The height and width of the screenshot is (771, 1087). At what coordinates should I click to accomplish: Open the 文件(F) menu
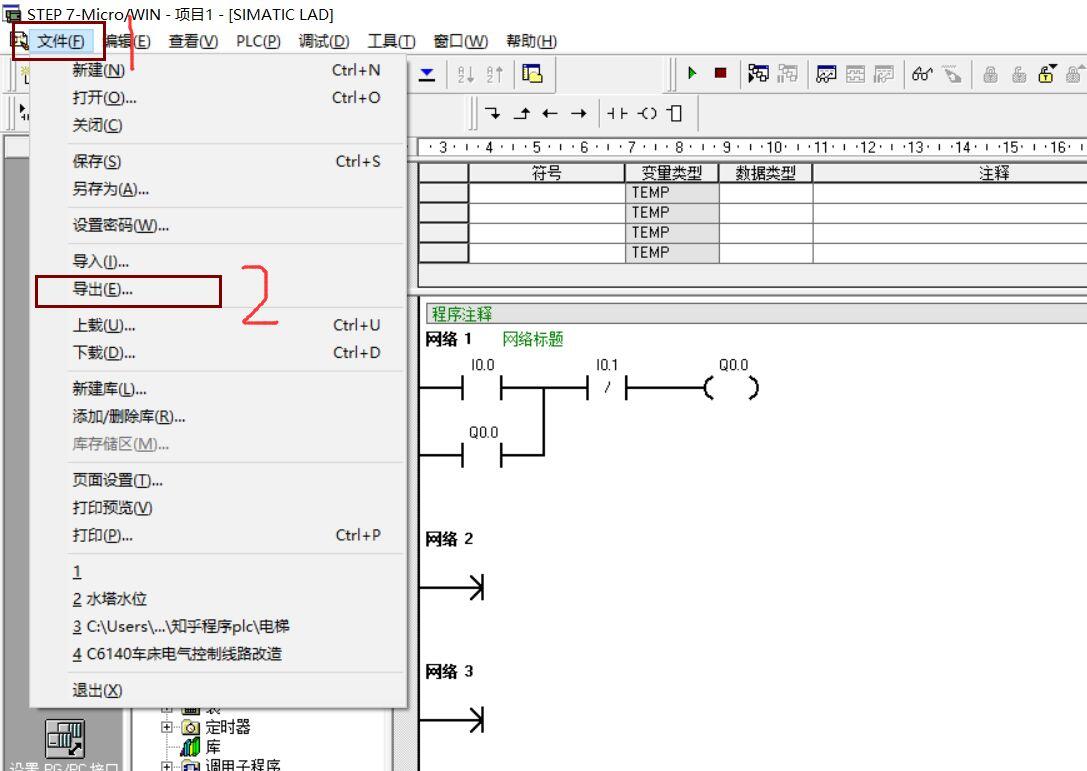60,41
